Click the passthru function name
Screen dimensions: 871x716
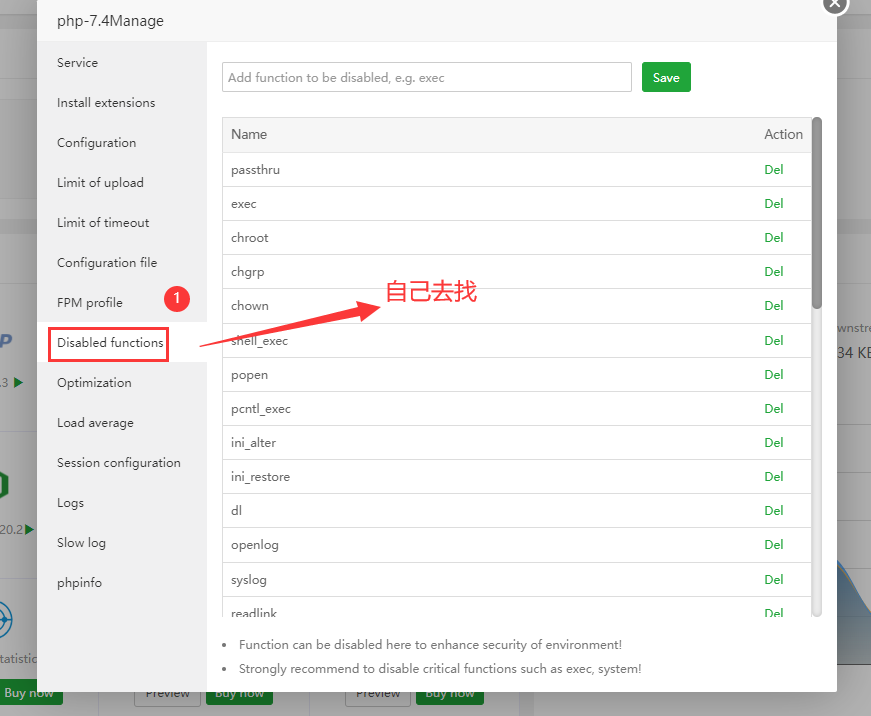[x=256, y=169]
